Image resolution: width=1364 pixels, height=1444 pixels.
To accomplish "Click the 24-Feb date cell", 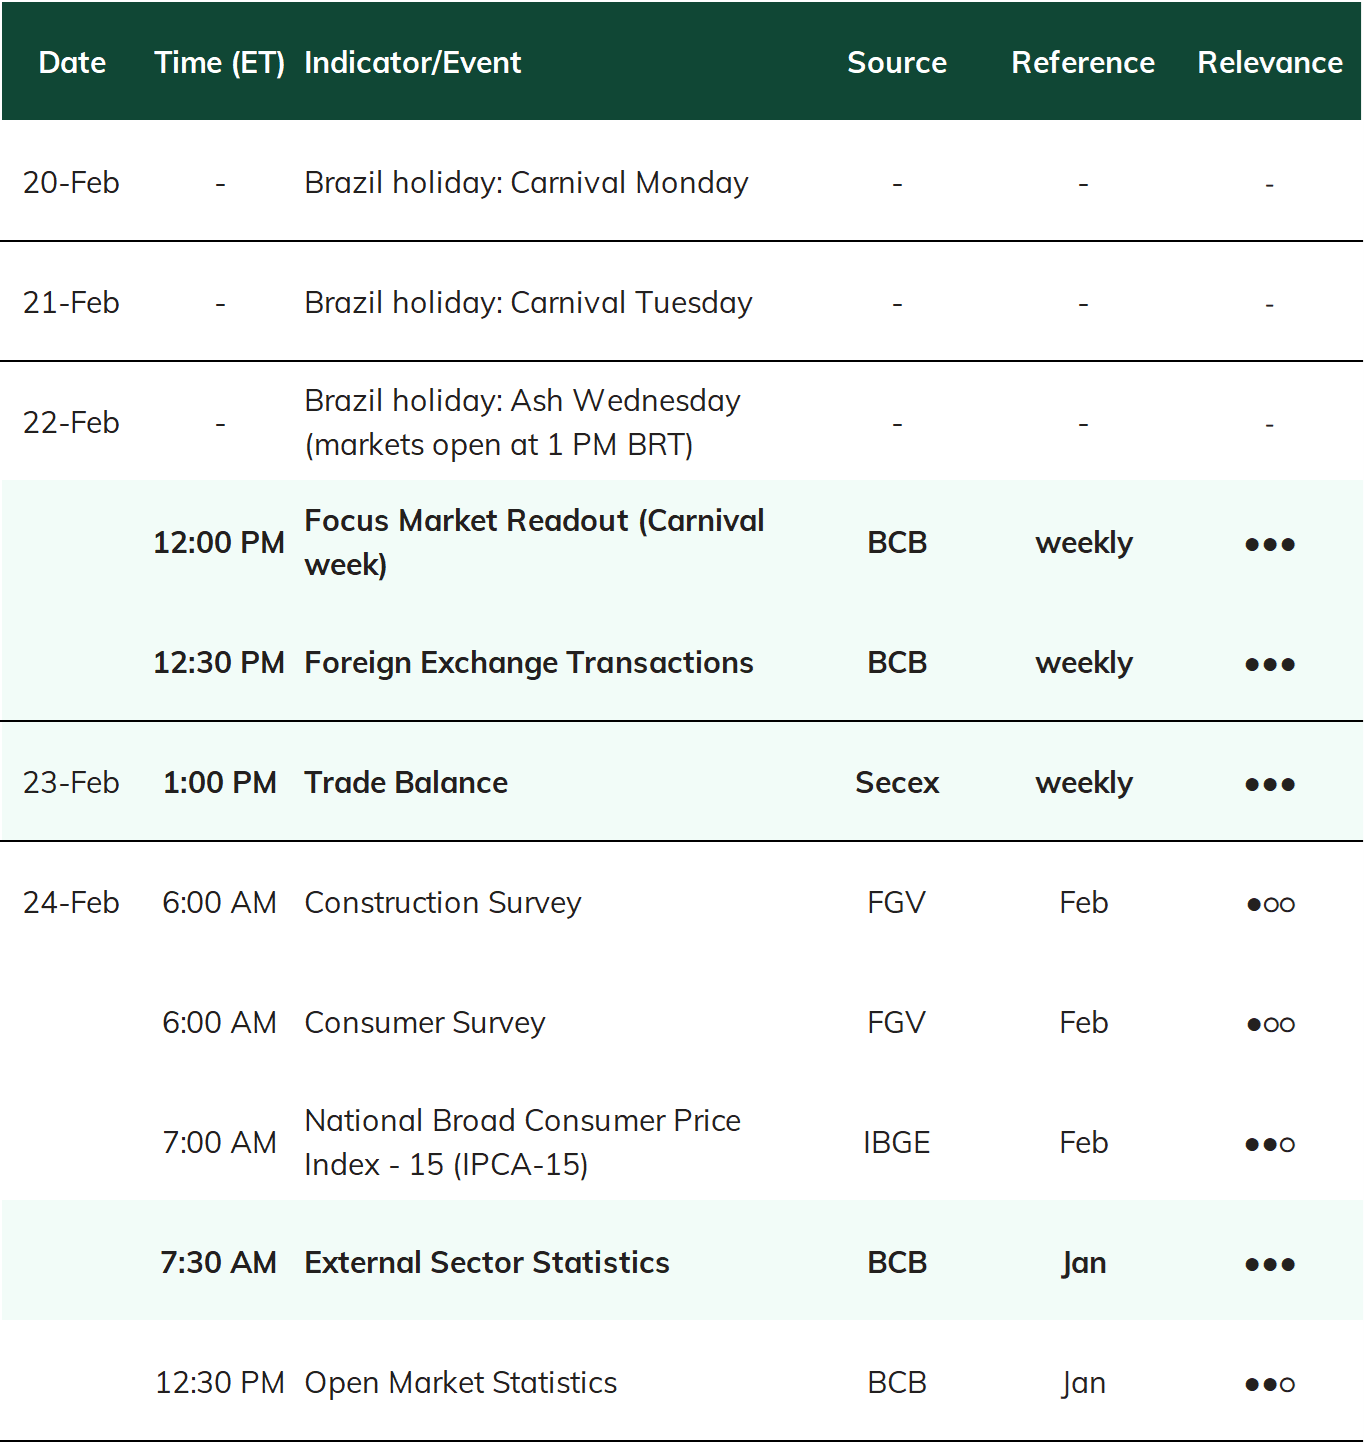I will (x=71, y=902).
